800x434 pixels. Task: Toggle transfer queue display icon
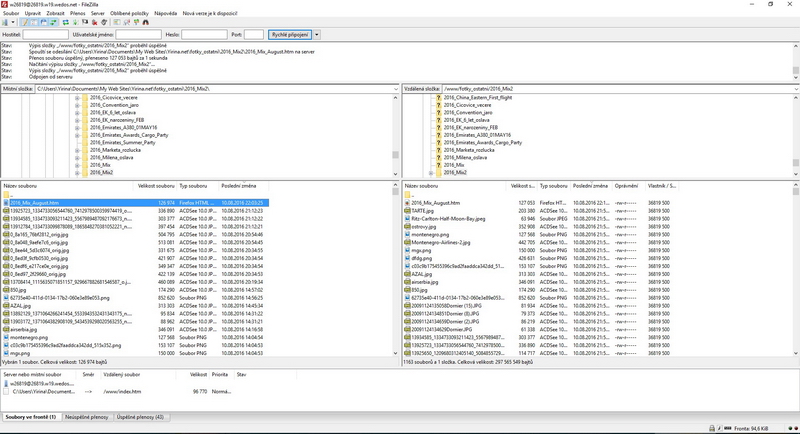(54, 20)
